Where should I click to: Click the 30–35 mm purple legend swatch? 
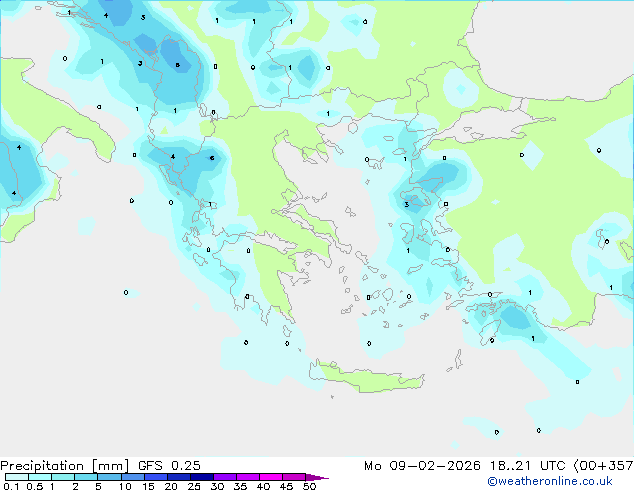coord(225,477)
